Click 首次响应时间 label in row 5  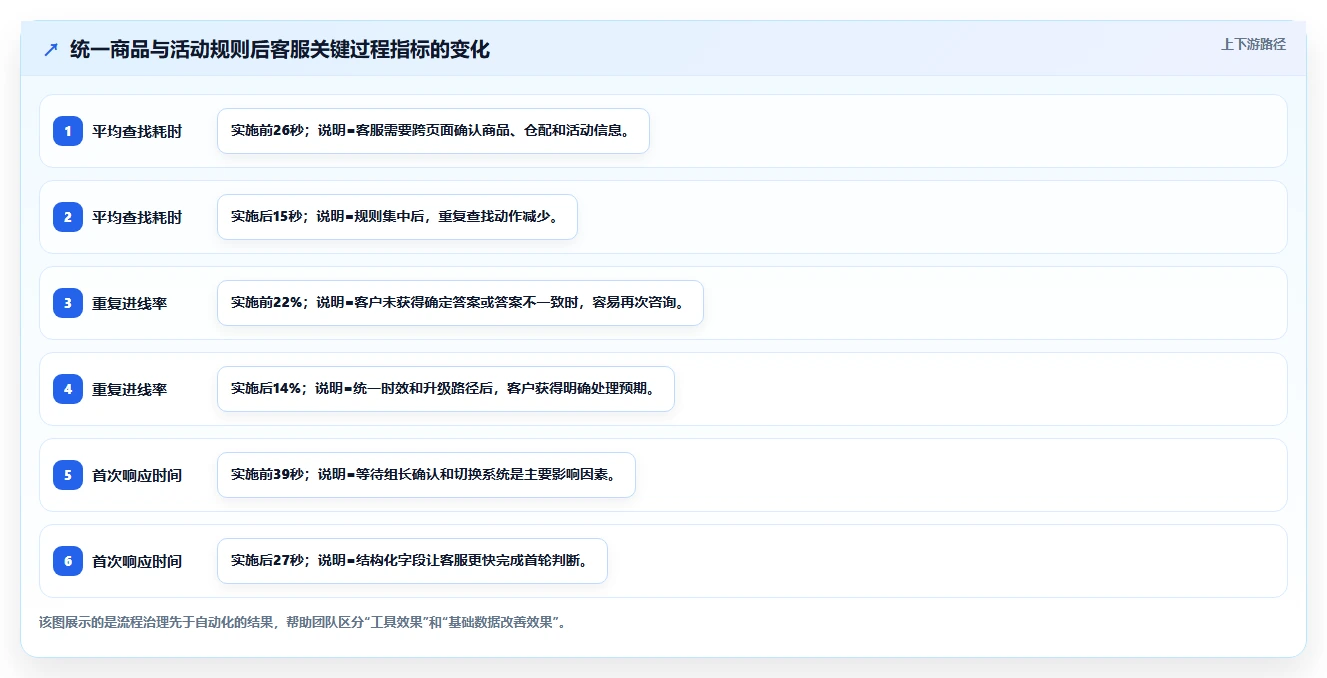pyautogui.click(x=137, y=476)
